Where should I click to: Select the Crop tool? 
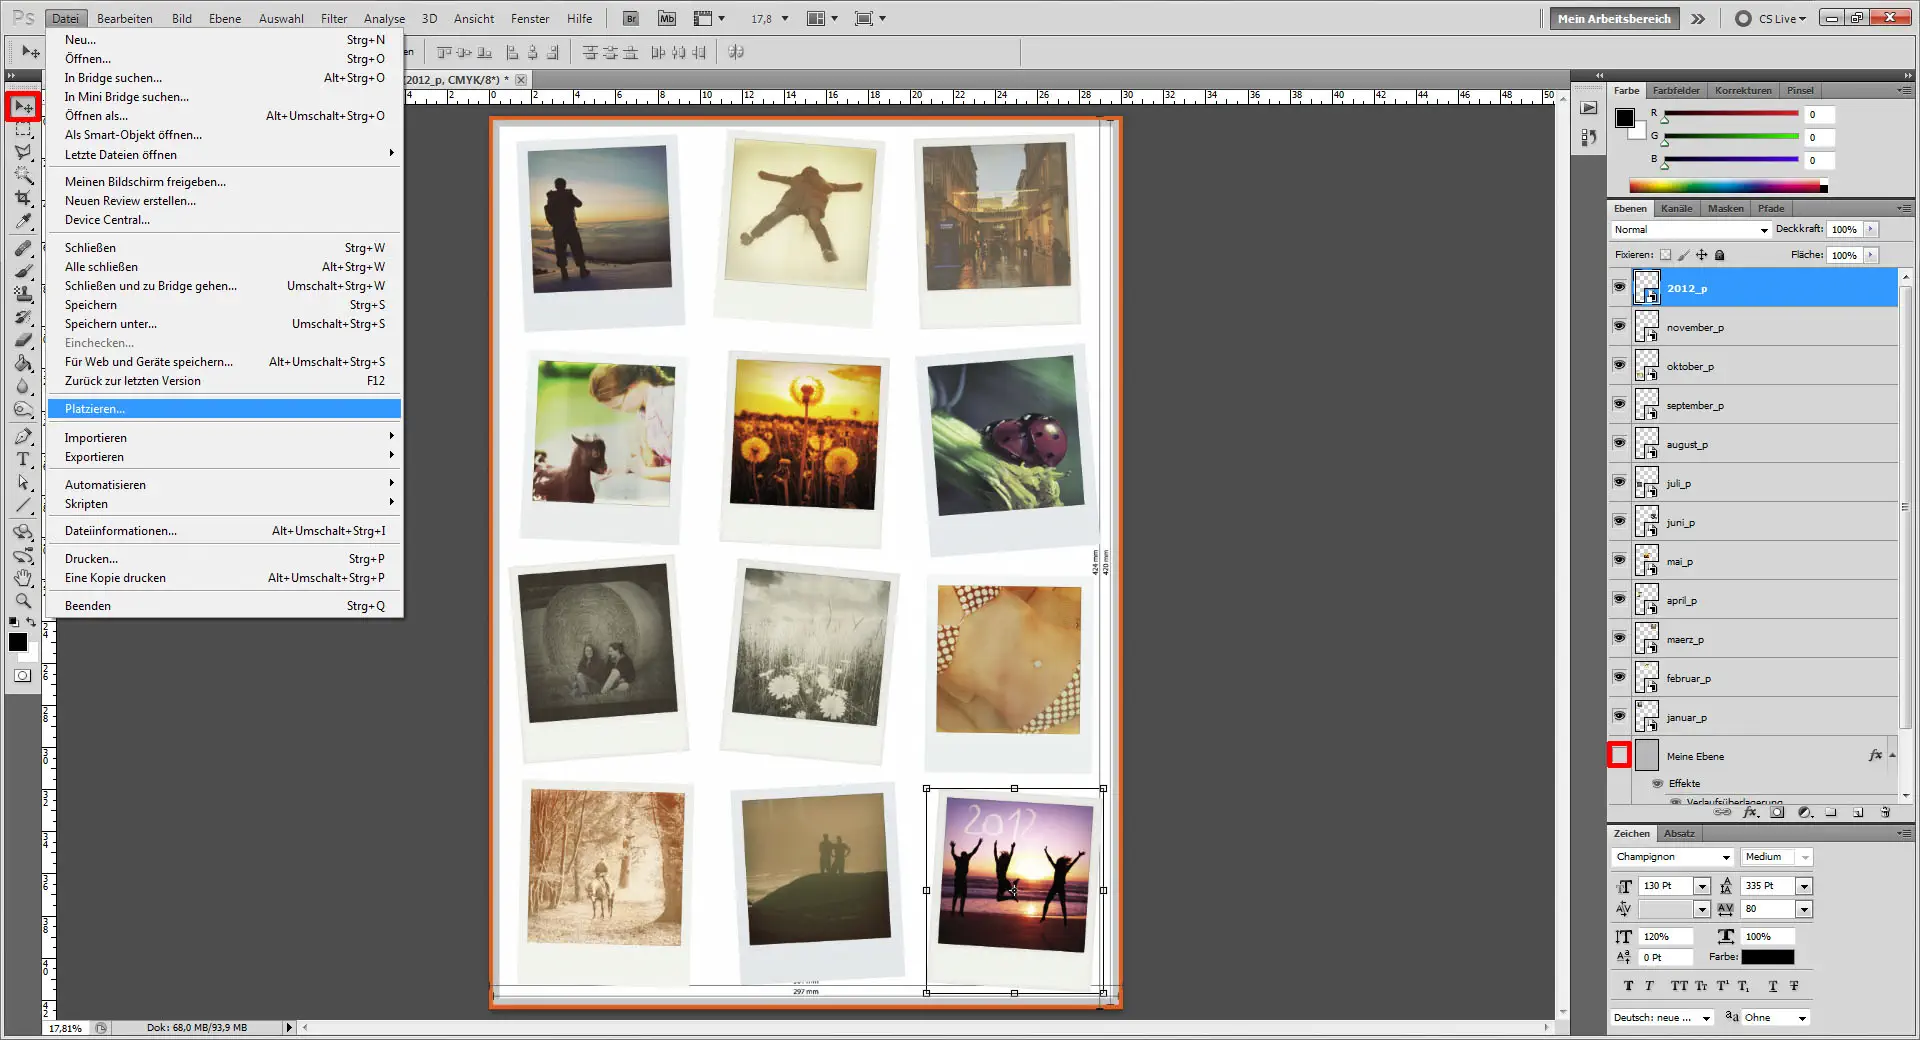tap(23, 198)
